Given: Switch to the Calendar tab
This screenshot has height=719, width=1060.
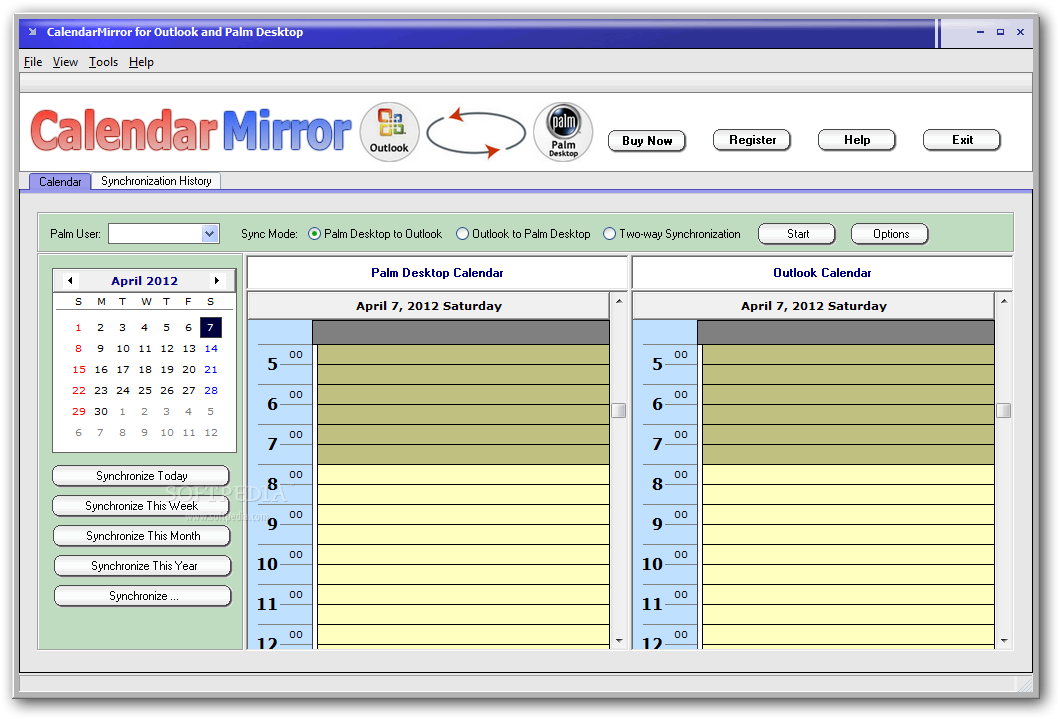Looking at the screenshot, I should pos(60,182).
